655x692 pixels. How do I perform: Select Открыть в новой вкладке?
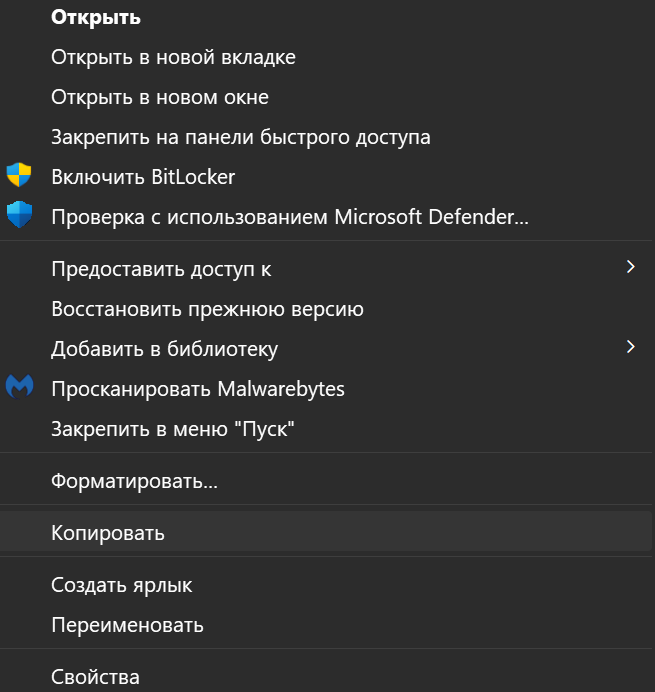pos(173,57)
